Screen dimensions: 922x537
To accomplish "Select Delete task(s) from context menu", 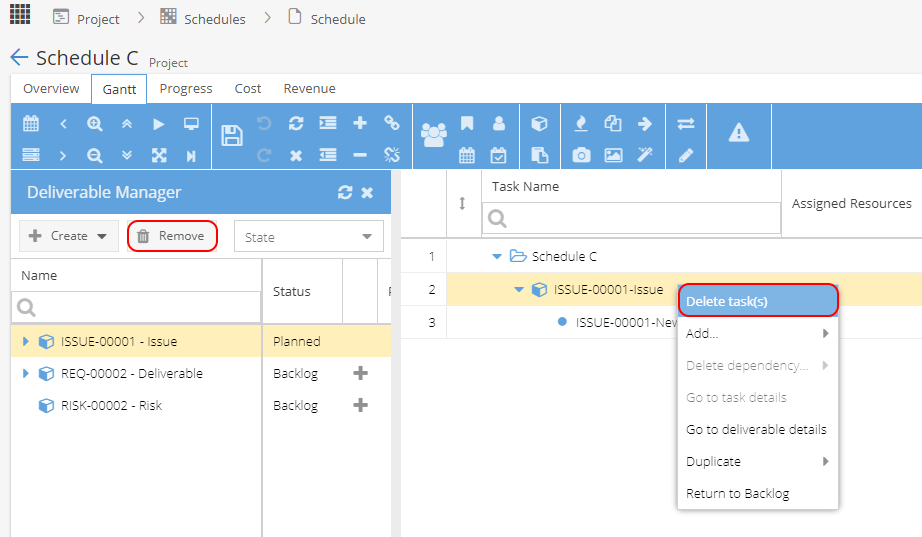I will click(758, 301).
